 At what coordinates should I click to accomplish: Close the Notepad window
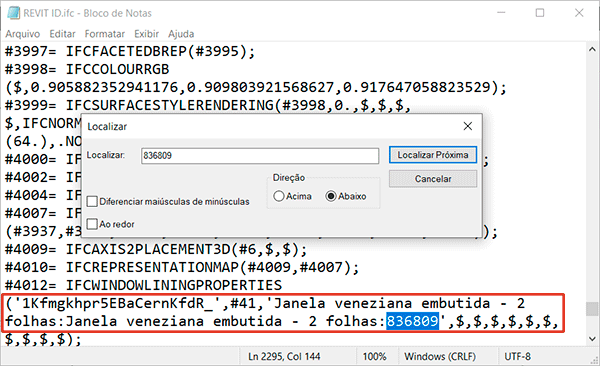[x=579, y=13]
